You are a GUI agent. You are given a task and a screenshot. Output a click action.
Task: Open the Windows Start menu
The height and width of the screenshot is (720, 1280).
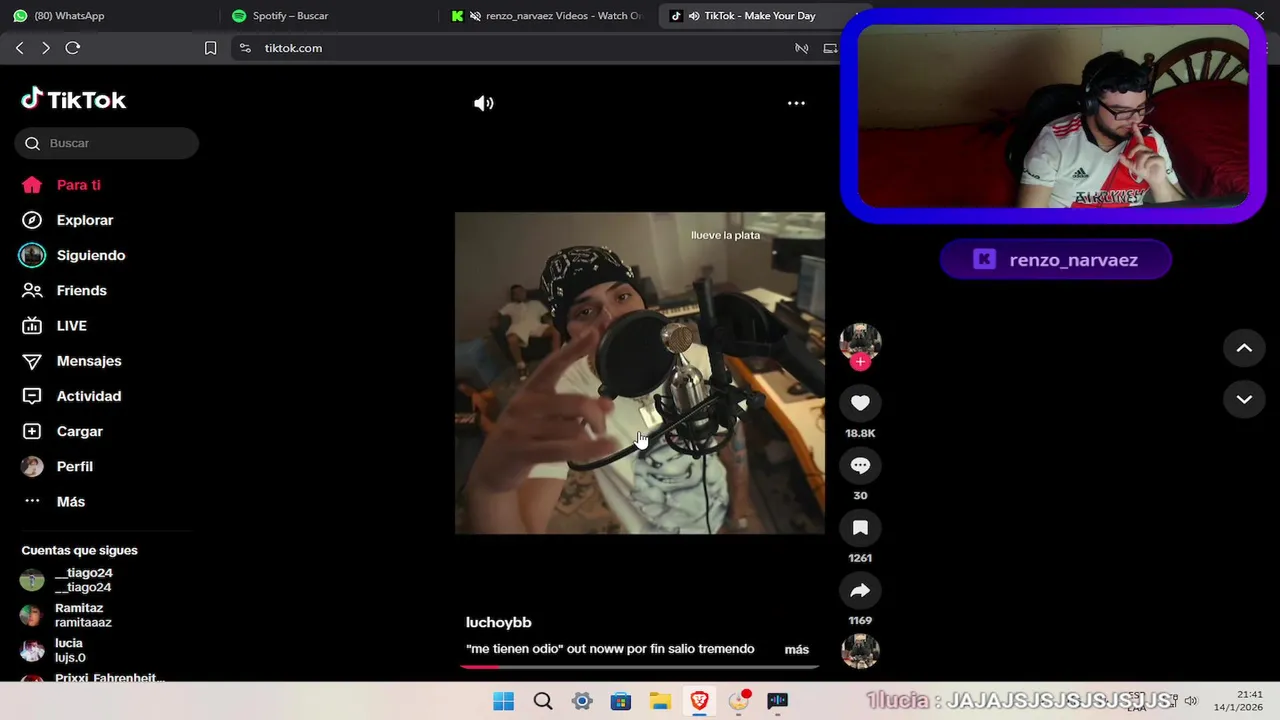pyautogui.click(x=504, y=701)
